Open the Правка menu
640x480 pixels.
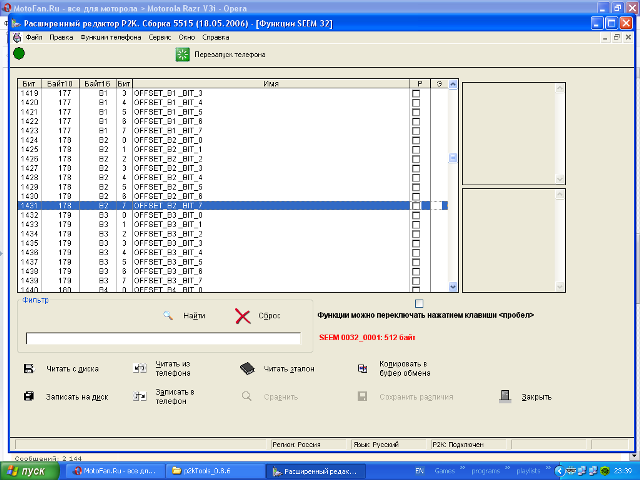[61, 38]
